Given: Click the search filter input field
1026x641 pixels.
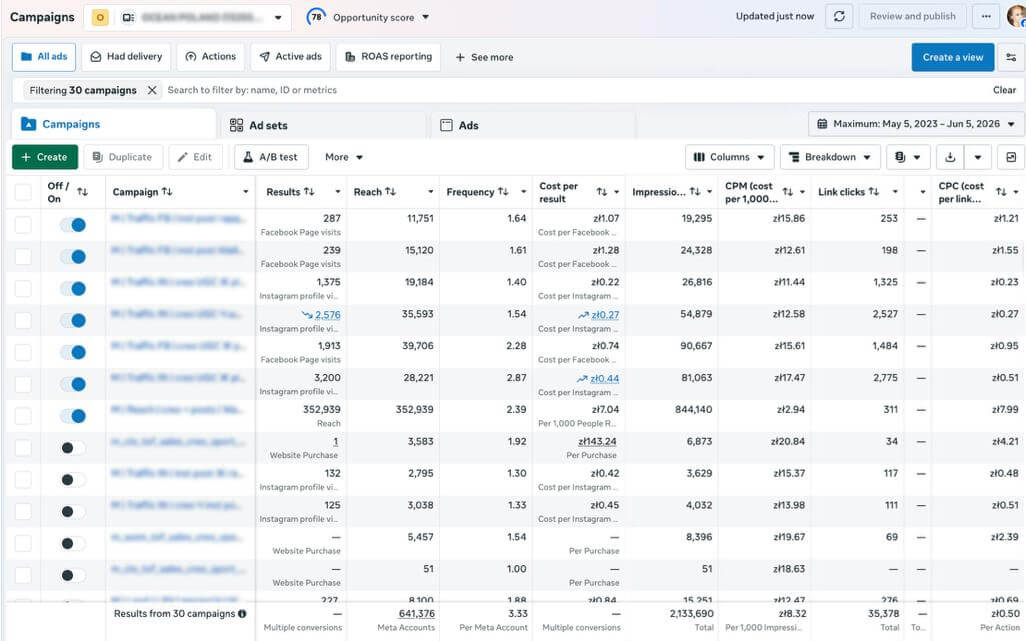Looking at the screenshot, I should tap(576, 90).
